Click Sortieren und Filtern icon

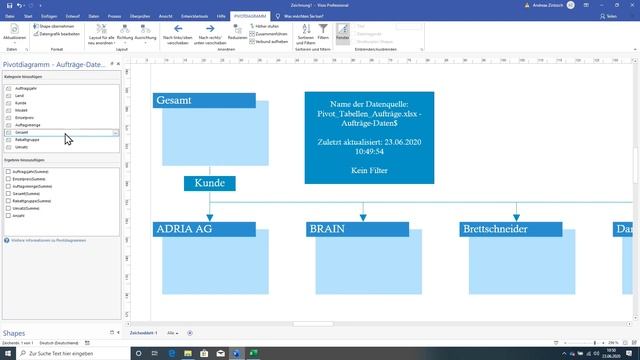click(x=306, y=29)
